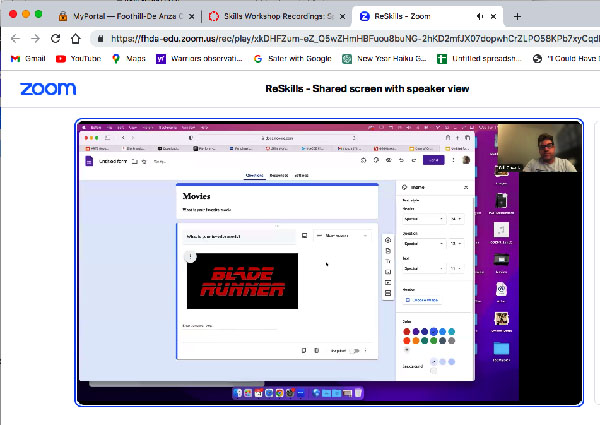The image size is (600, 425).
Task: Select the red theme color swatch
Action: [407, 331]
